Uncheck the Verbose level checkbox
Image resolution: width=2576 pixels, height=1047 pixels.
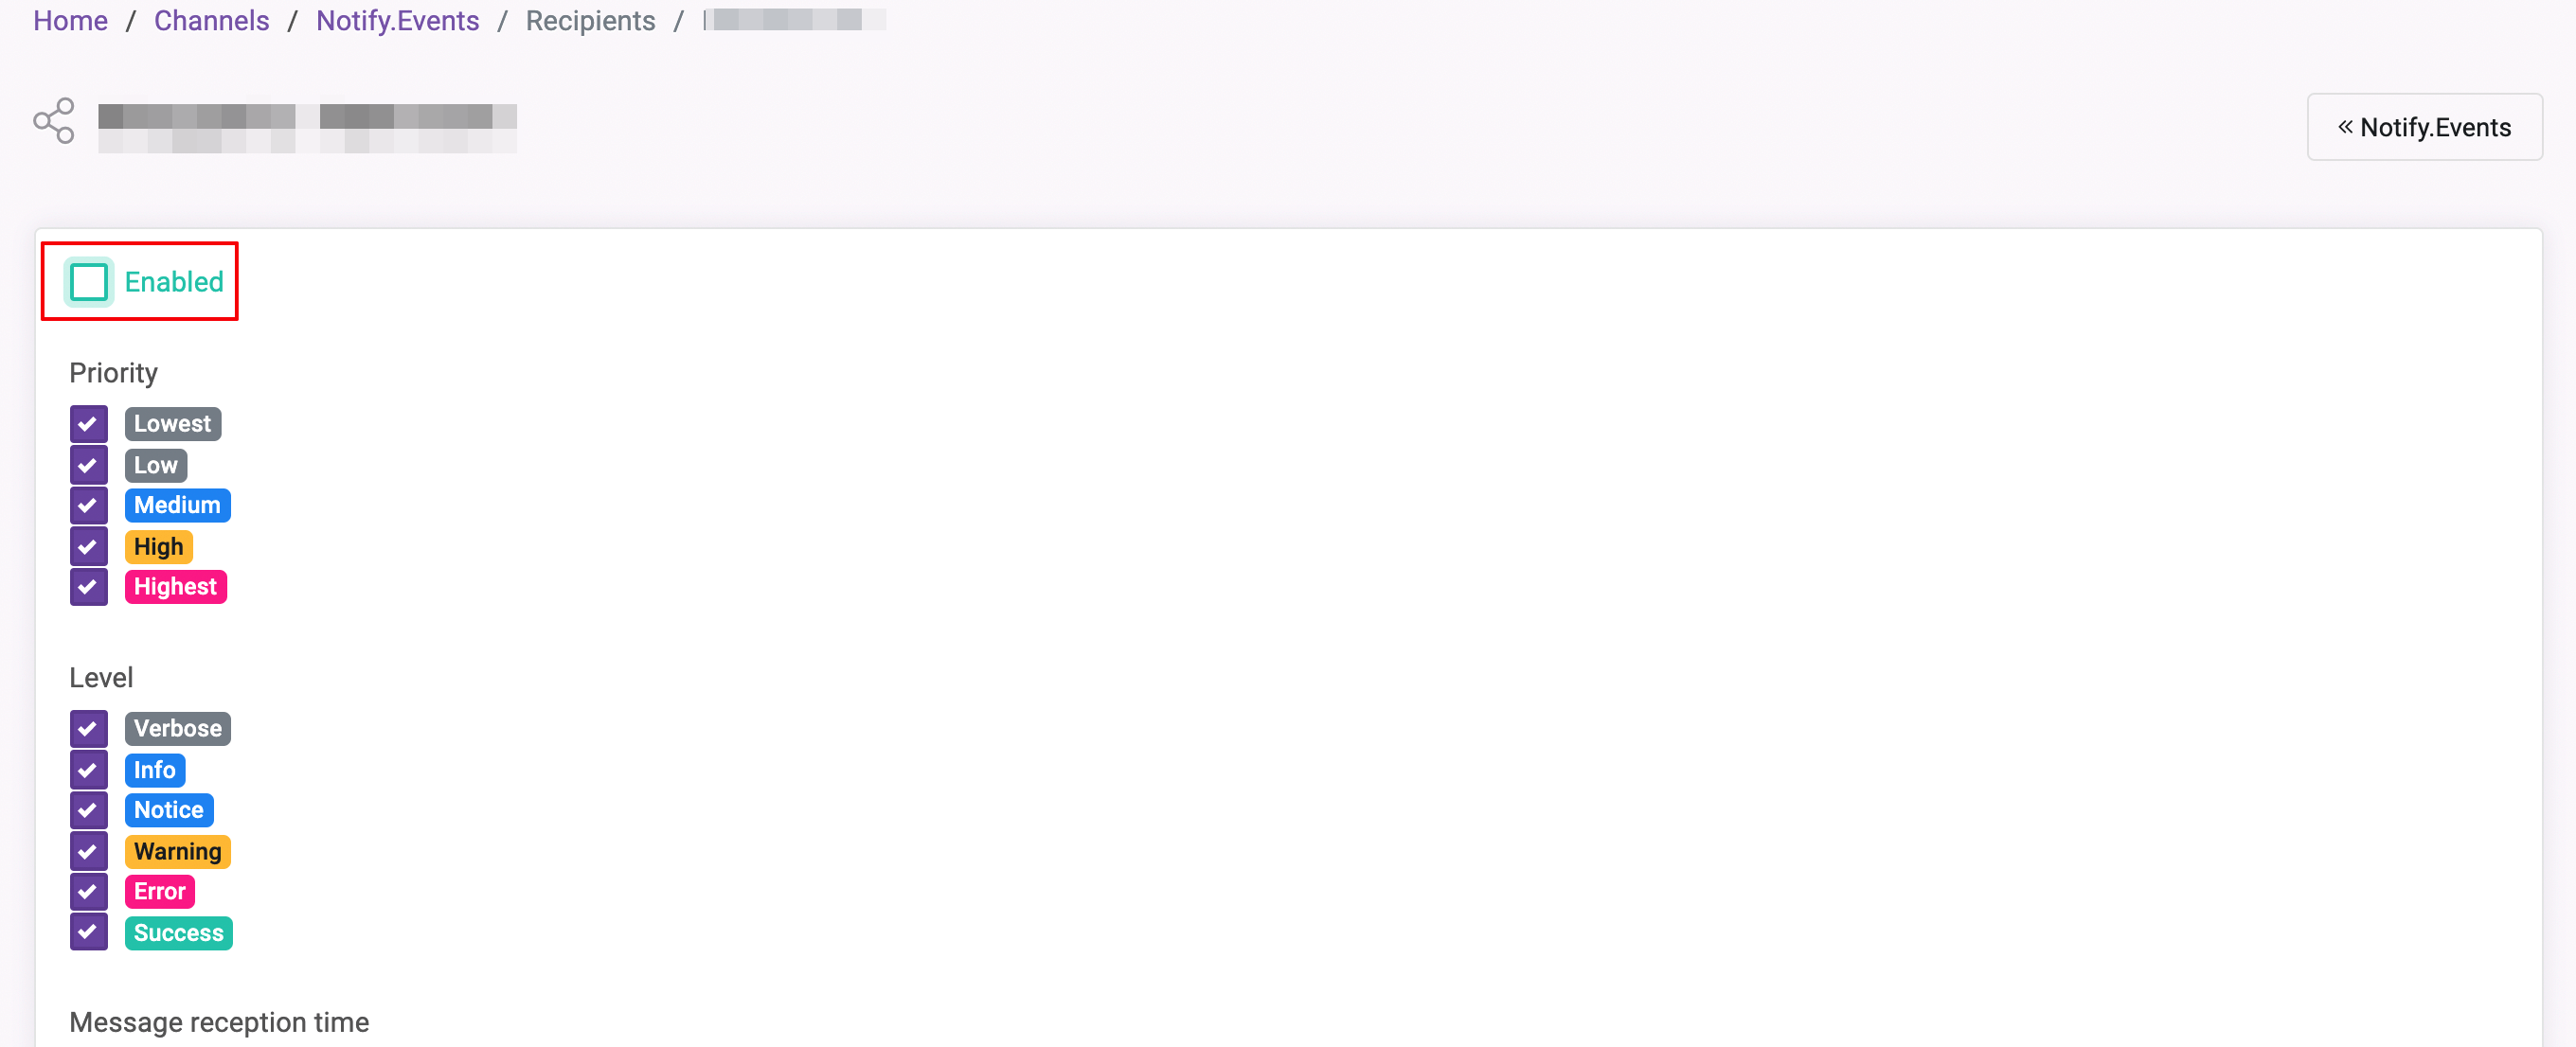[90, 727]
